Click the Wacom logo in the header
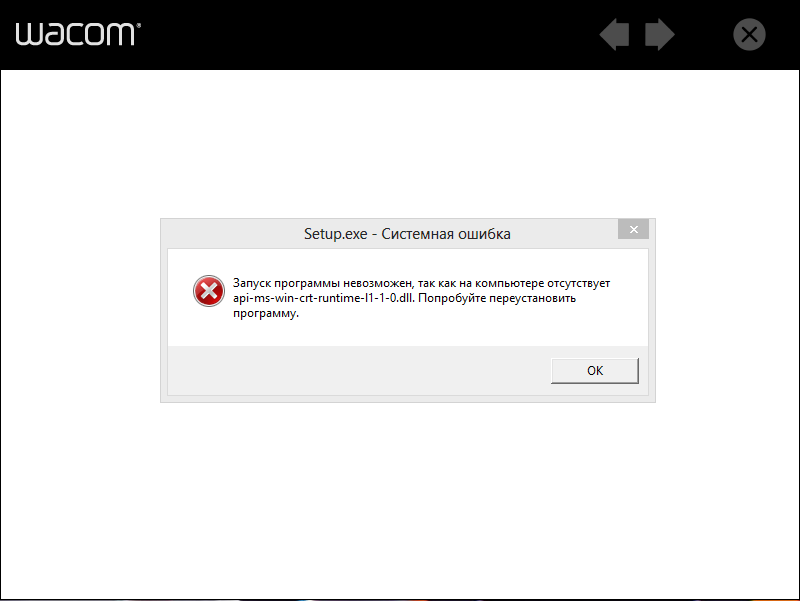800x601 pixels. (78, 34)
